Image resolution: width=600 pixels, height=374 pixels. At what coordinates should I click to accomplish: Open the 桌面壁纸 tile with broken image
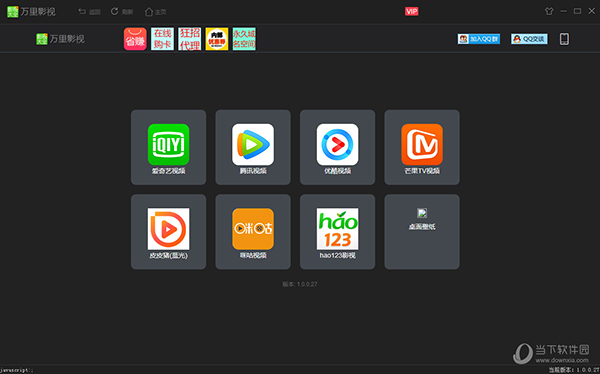pyautogui.click(x=422, y=232)
